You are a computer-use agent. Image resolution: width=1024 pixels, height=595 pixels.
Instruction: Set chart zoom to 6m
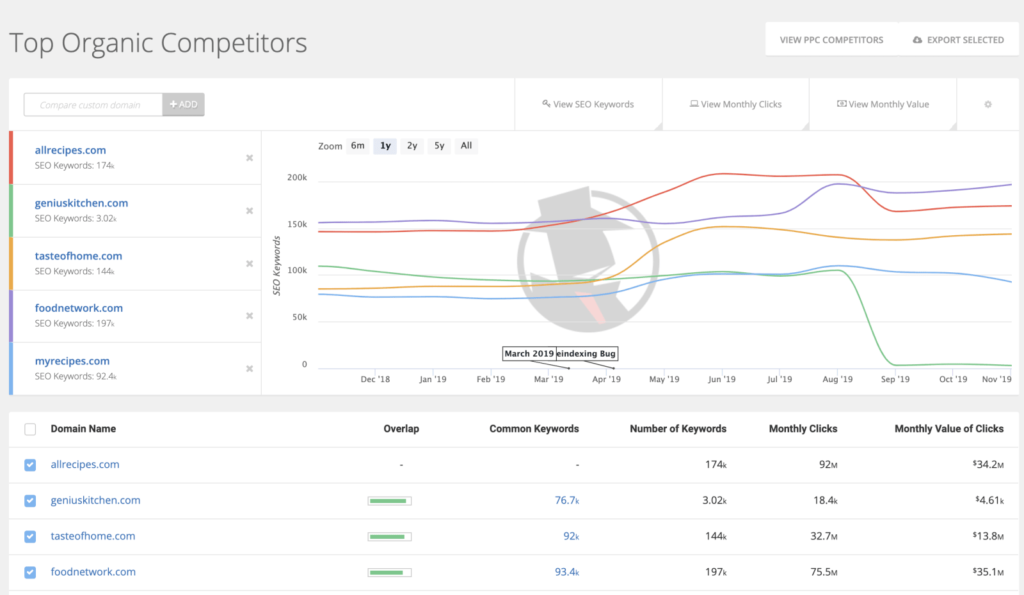(x=358, y=146)
